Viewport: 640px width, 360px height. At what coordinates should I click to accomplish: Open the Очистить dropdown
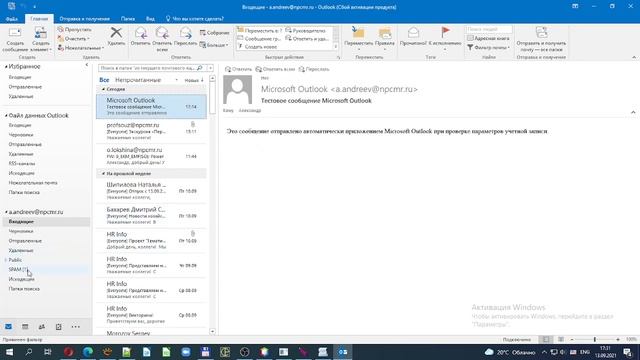73,38
